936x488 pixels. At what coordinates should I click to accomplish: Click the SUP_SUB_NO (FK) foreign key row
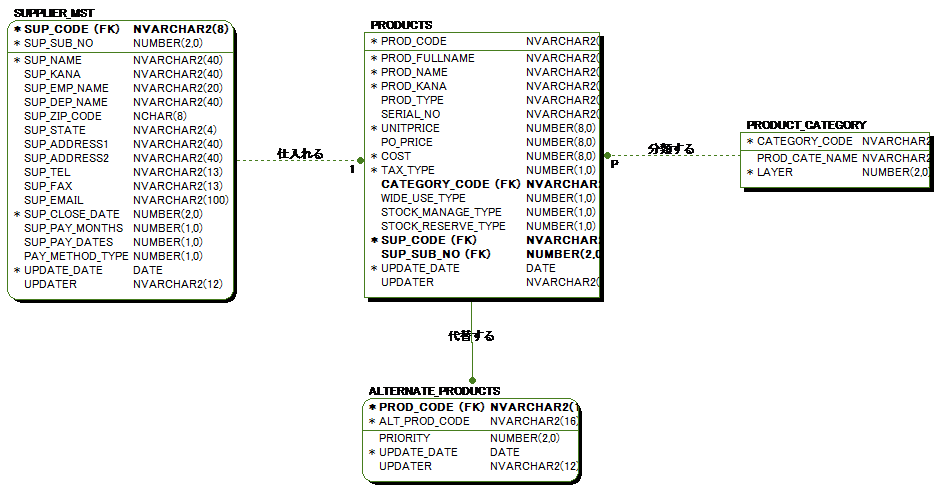pyautogui.click(x=435, y=254)
